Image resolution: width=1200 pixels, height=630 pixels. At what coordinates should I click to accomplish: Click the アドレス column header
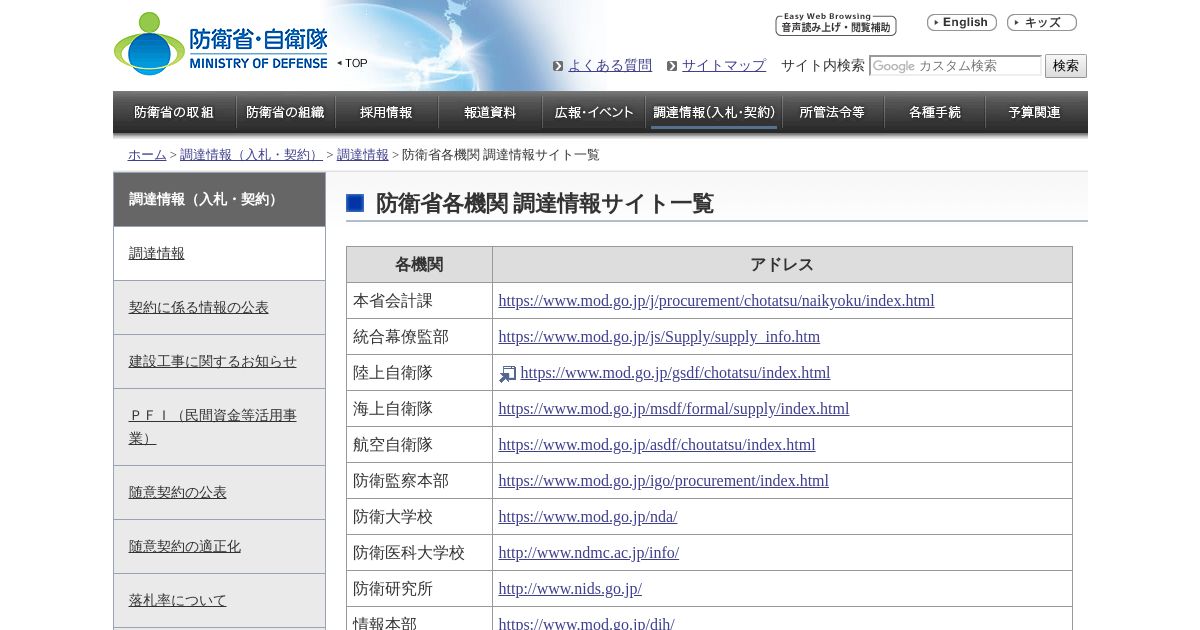click(782, 265)
